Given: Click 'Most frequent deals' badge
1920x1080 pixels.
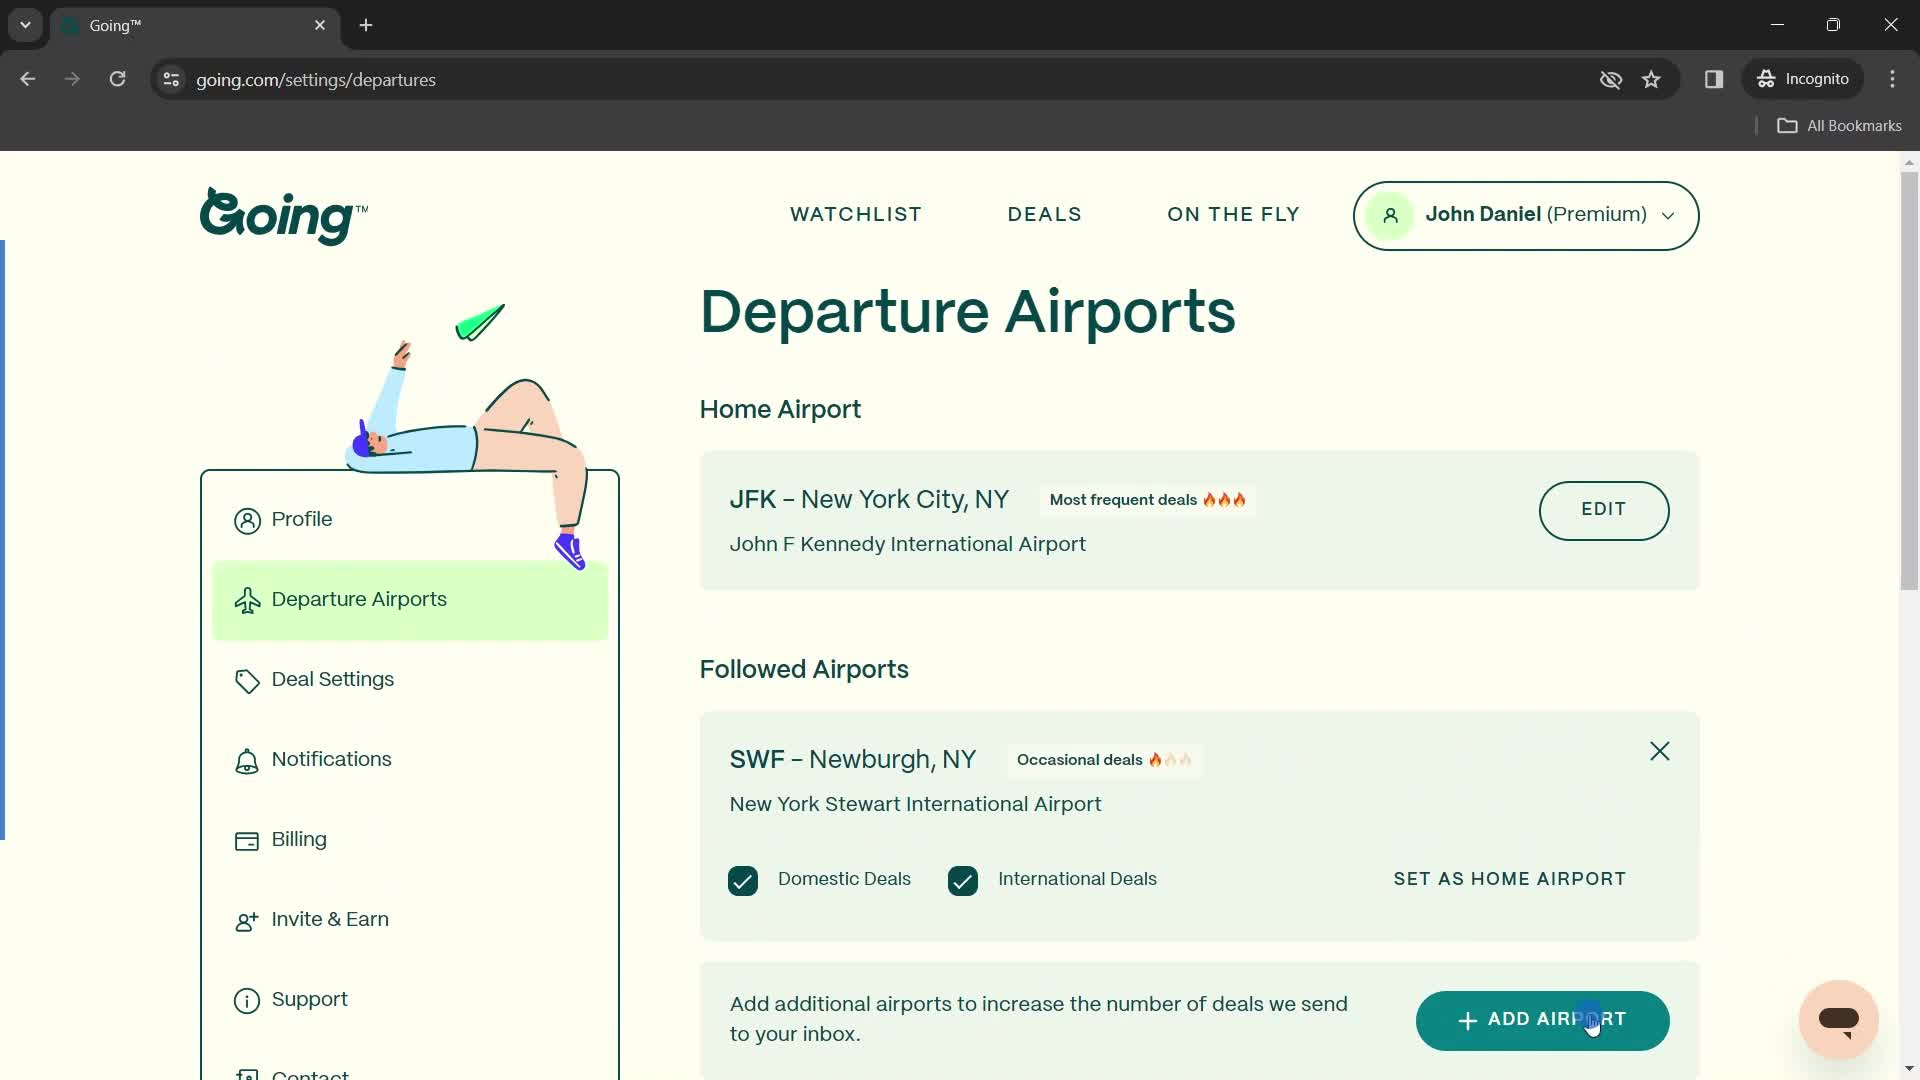Looking at the screenshot, I should 1147,500.
